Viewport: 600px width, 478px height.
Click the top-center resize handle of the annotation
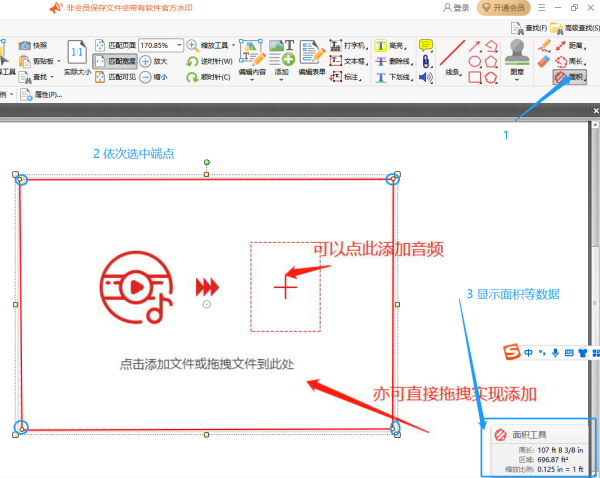pos(206,175)
